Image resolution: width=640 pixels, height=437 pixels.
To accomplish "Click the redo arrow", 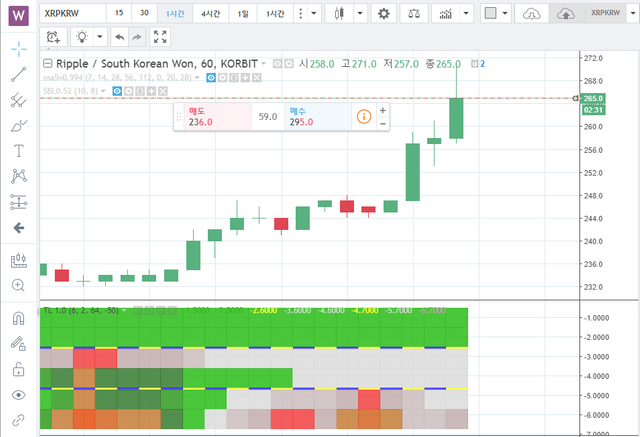I will click(x=137, y=37).
